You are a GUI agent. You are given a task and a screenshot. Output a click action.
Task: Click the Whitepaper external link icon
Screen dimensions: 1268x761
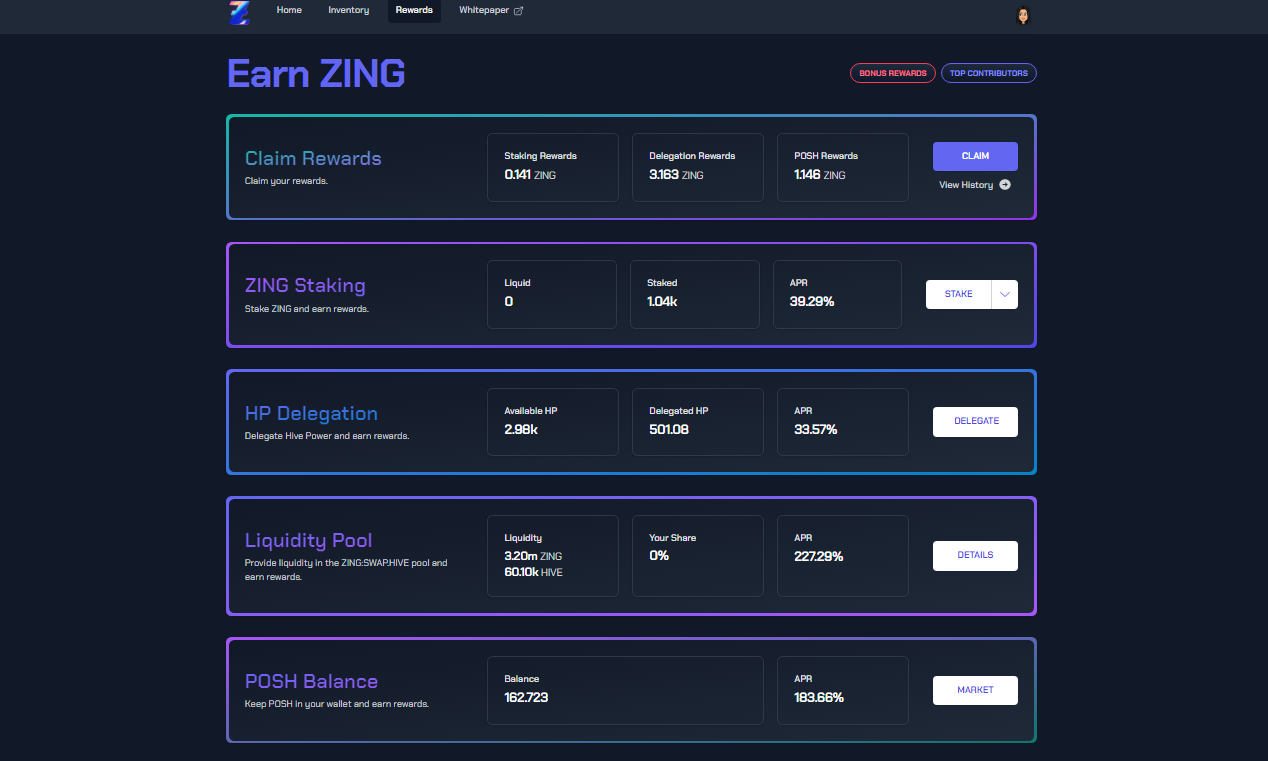(518, 11)
